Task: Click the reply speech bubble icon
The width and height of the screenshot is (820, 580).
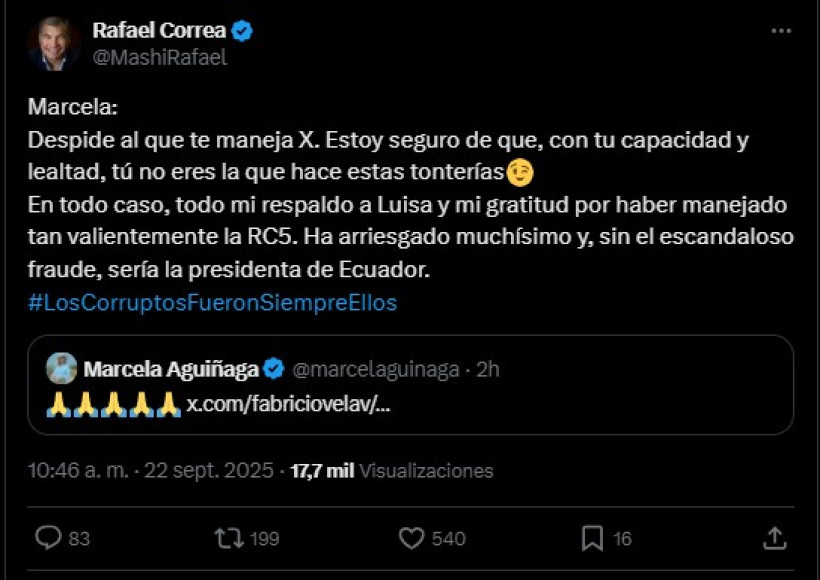Action: [x=48, y=538]
